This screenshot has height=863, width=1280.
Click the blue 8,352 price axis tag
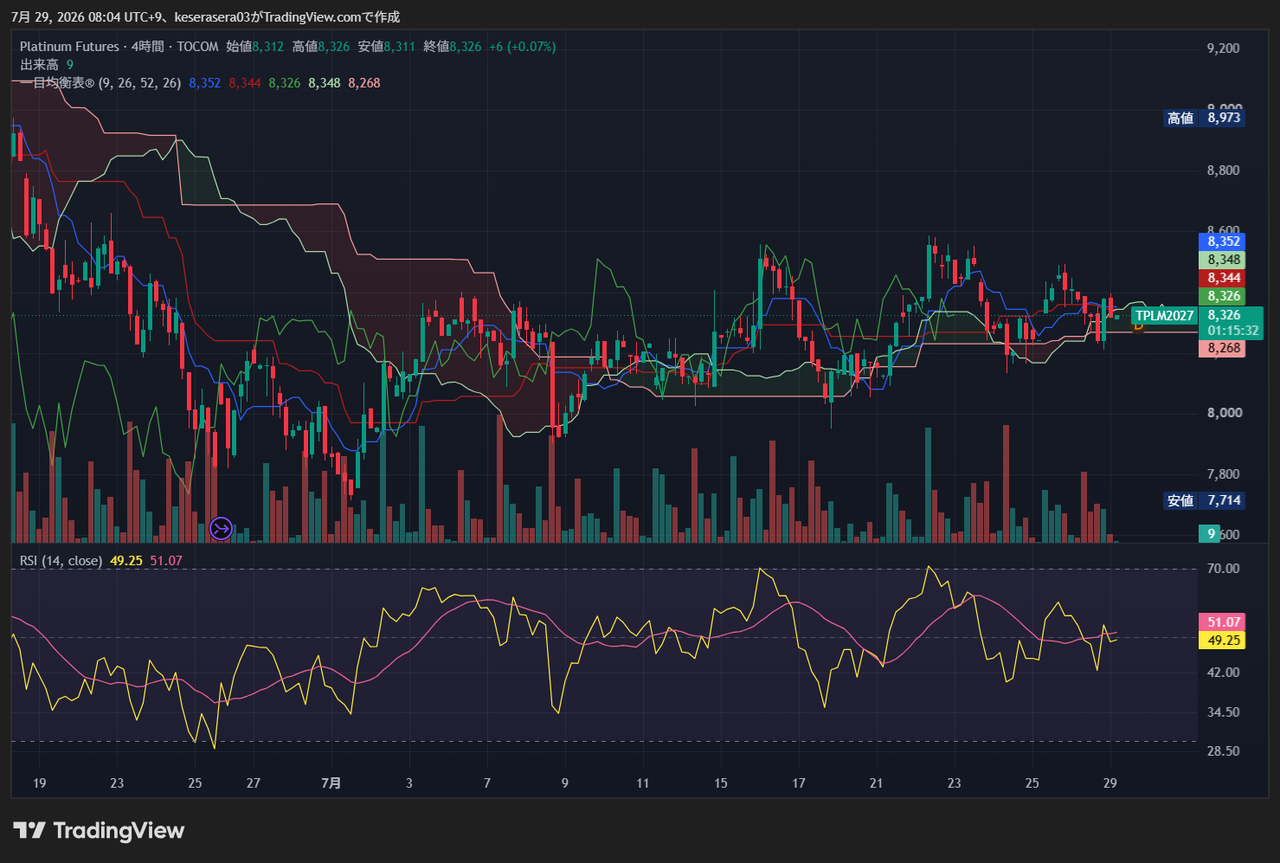click(1223, 241)
